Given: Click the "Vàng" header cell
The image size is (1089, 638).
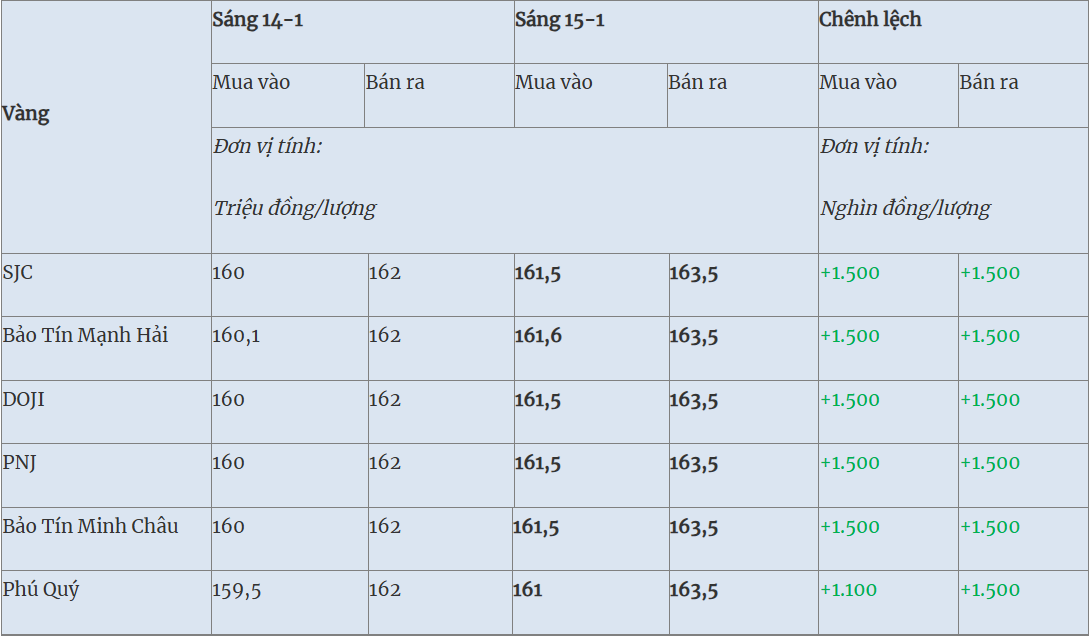Looking at the screenshot, I should click(26, 114).
